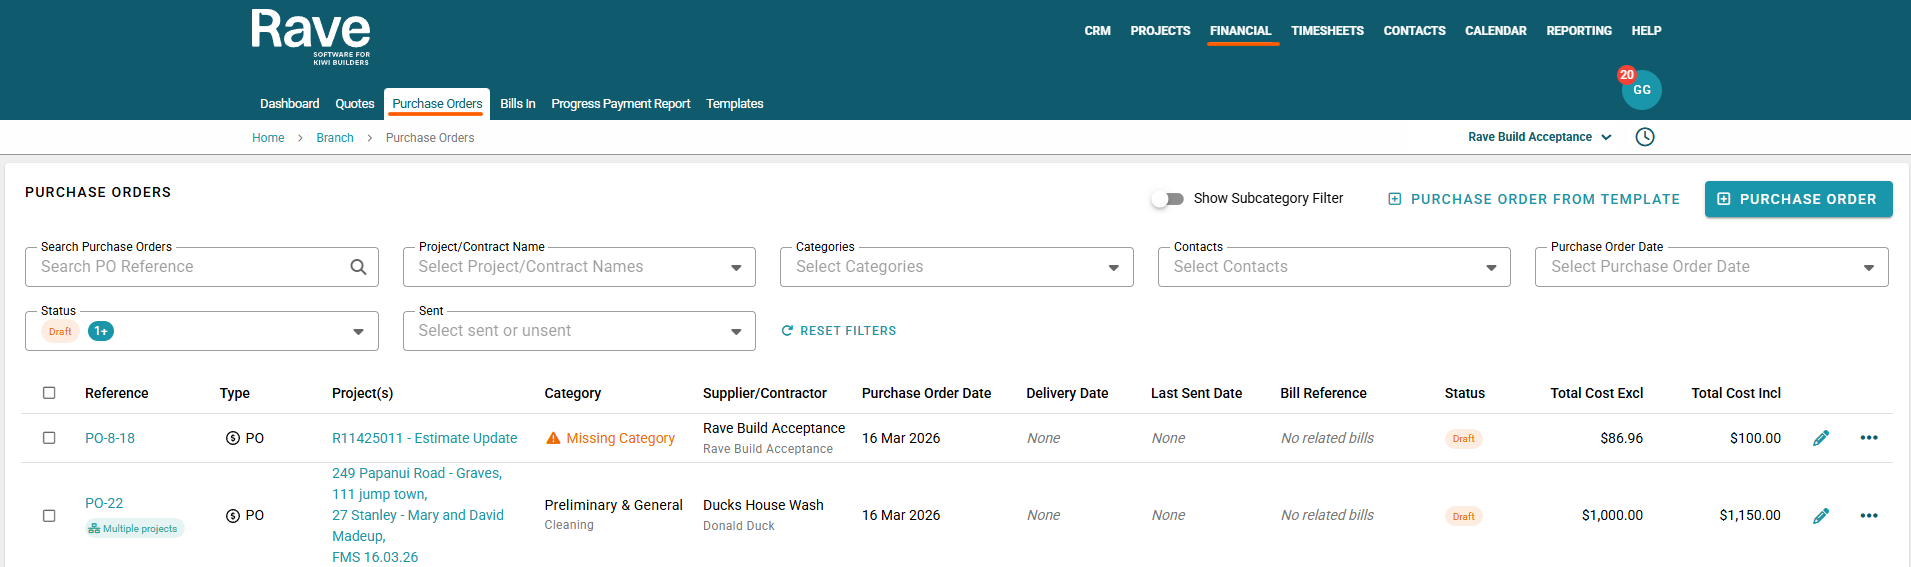Click the GG user avatar

click(1641, 90)
